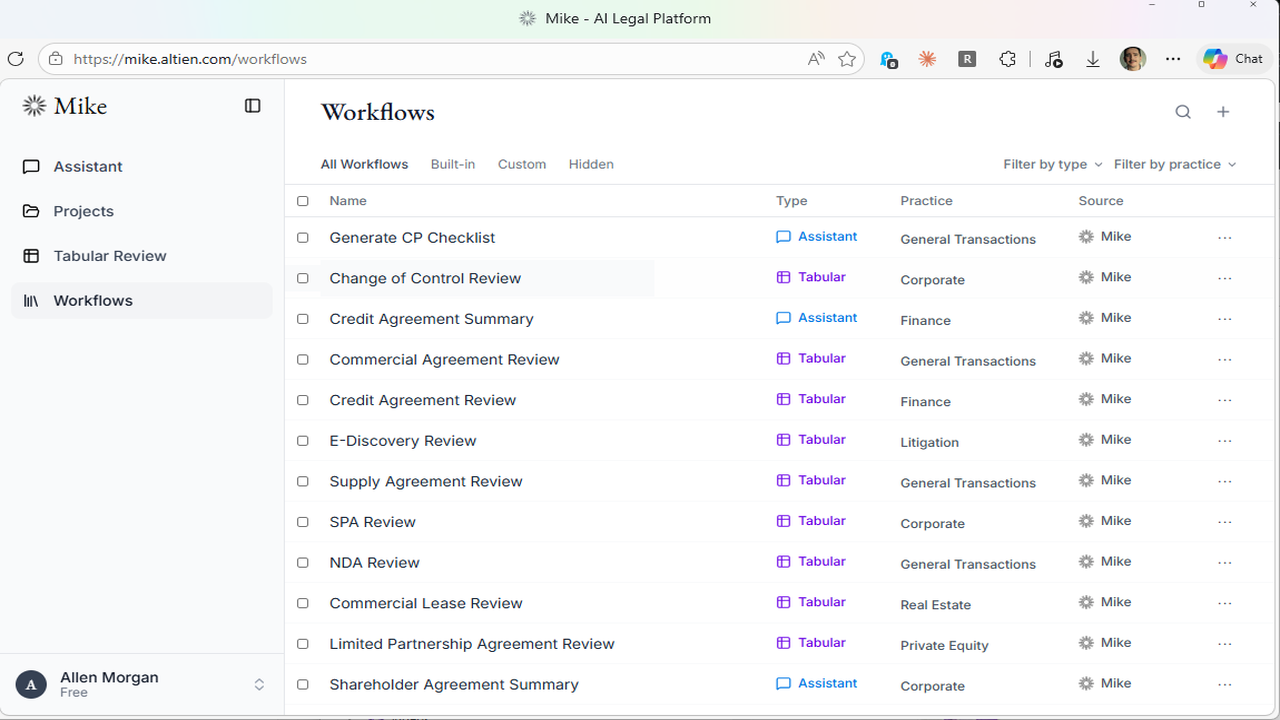
Task: Expand the Allen Morgan account menu
Action: pyautogui.click(x=142, y=685)
